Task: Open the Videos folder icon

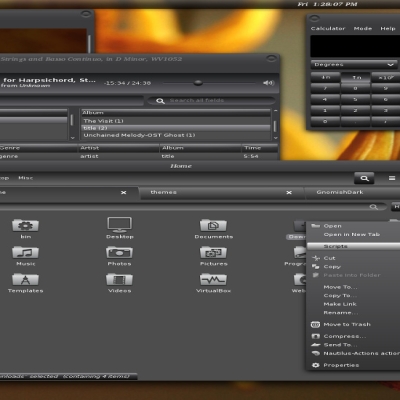Action: [119, 280]
